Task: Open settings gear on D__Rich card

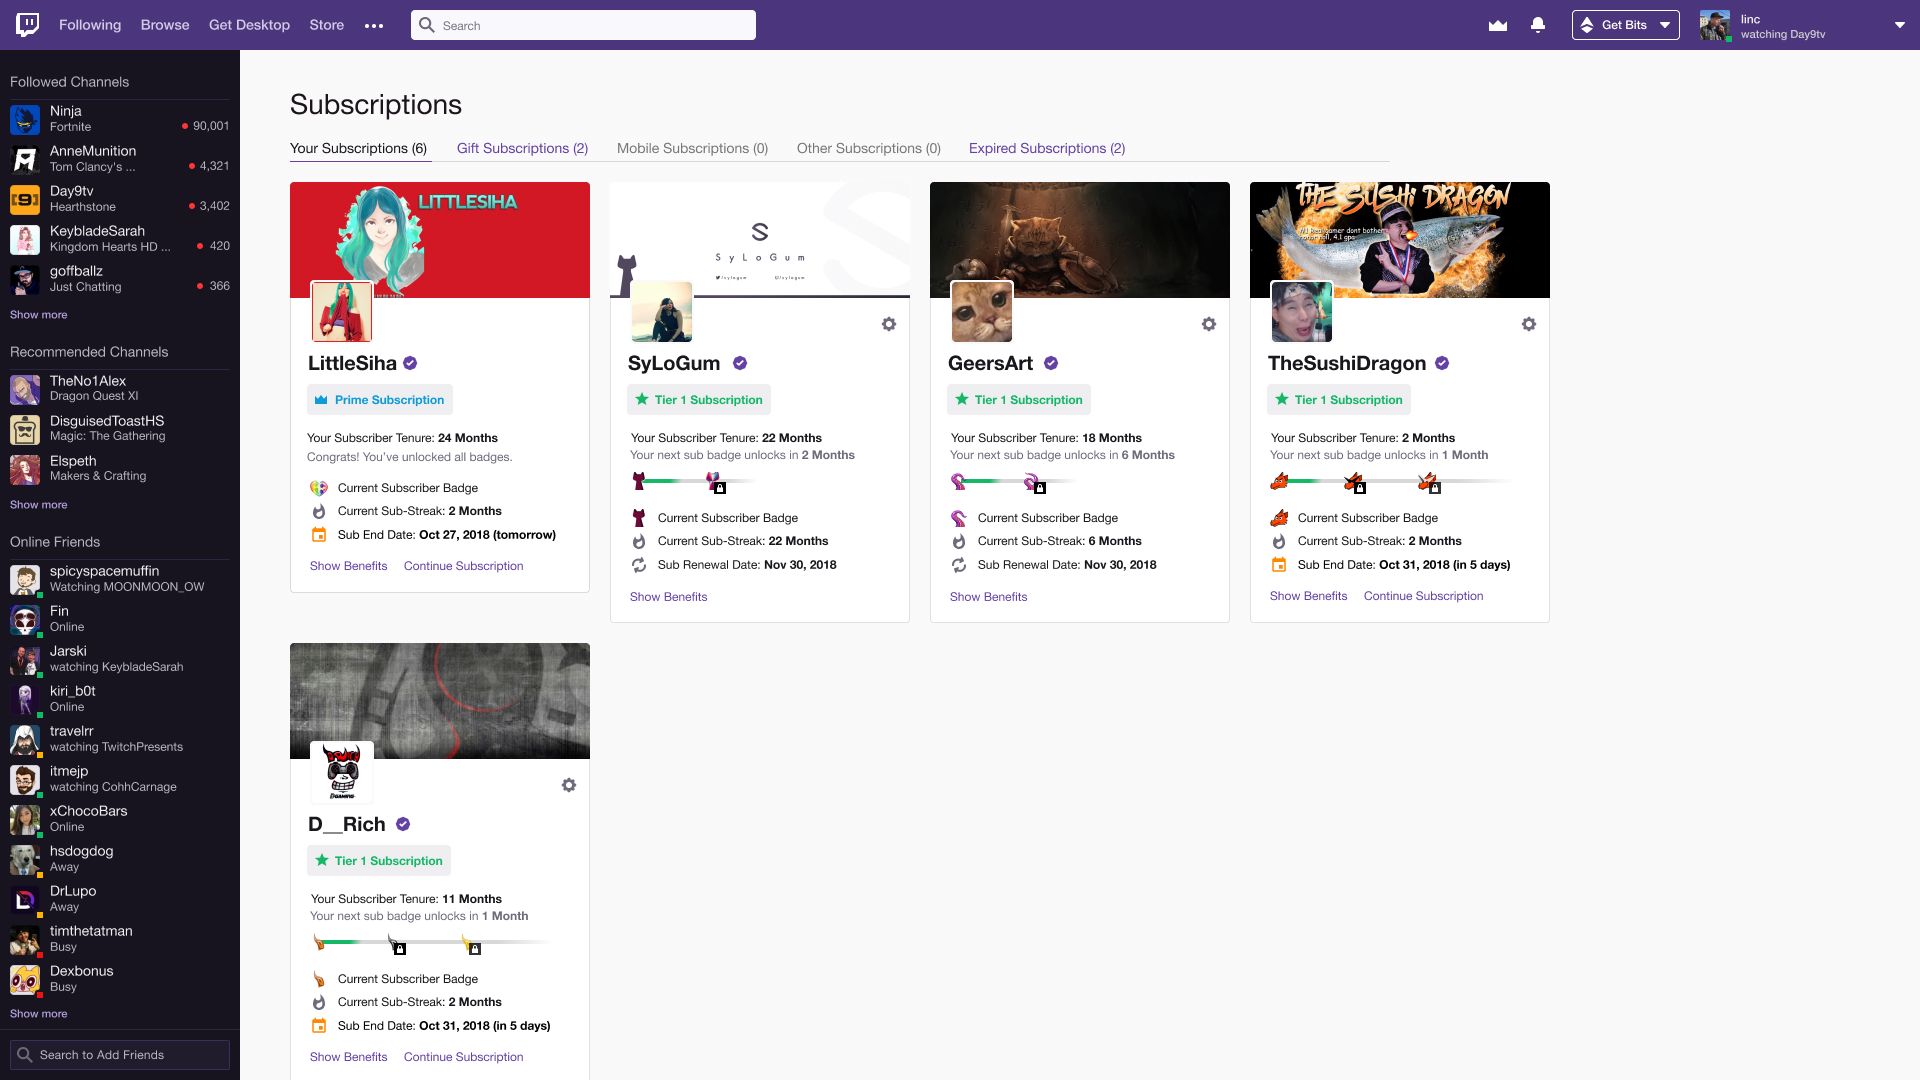Action: pos(569,785)
